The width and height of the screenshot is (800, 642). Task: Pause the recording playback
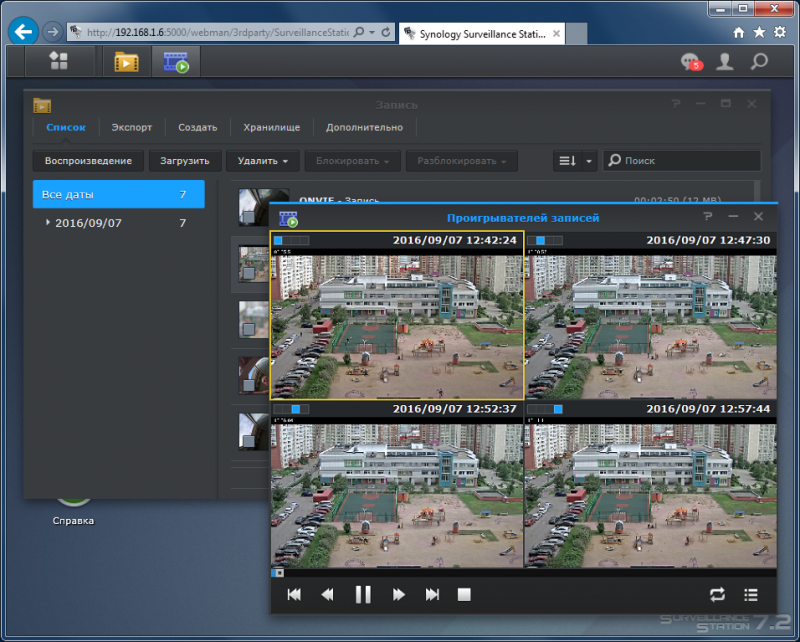click(363, 595)
